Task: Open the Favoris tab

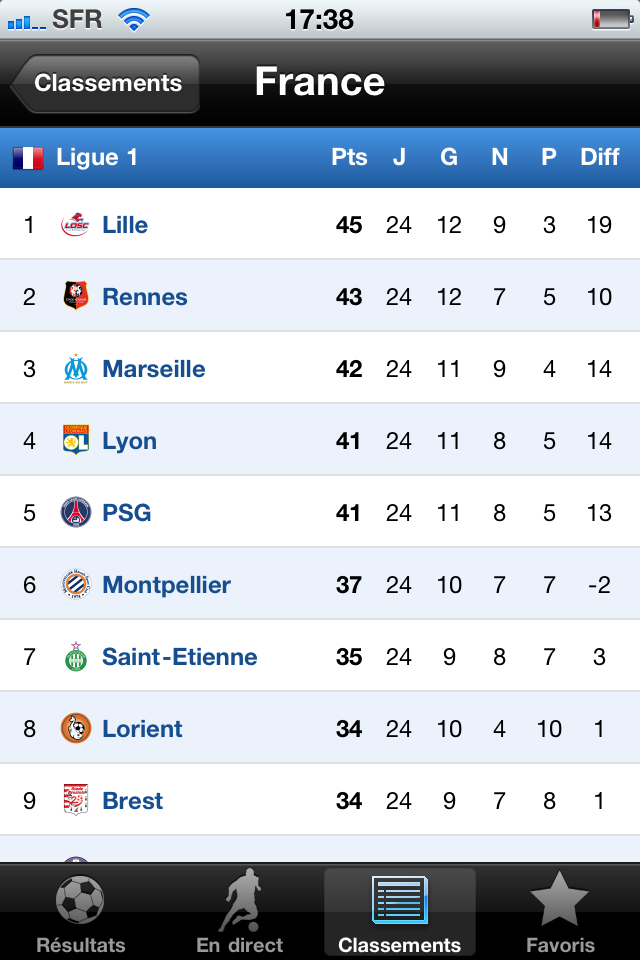Action: point(560,912)
